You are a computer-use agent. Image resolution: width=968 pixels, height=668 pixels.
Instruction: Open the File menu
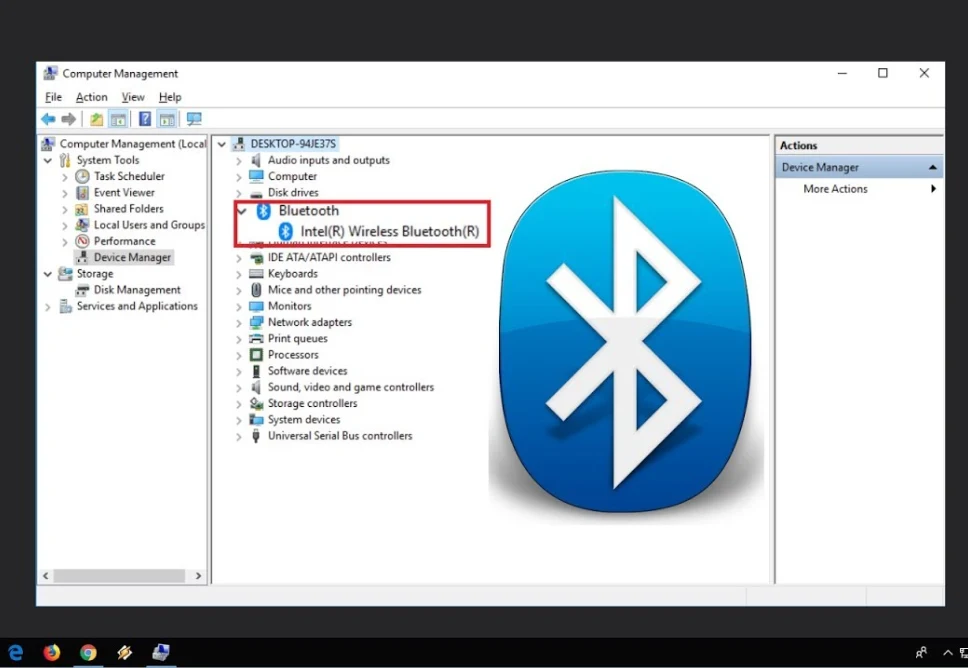pyautogui.click(x=53, y=97)
